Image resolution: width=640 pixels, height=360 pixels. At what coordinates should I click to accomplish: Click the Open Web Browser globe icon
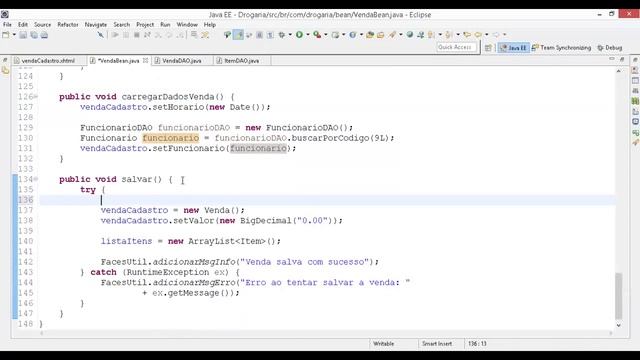click(409, 35)
